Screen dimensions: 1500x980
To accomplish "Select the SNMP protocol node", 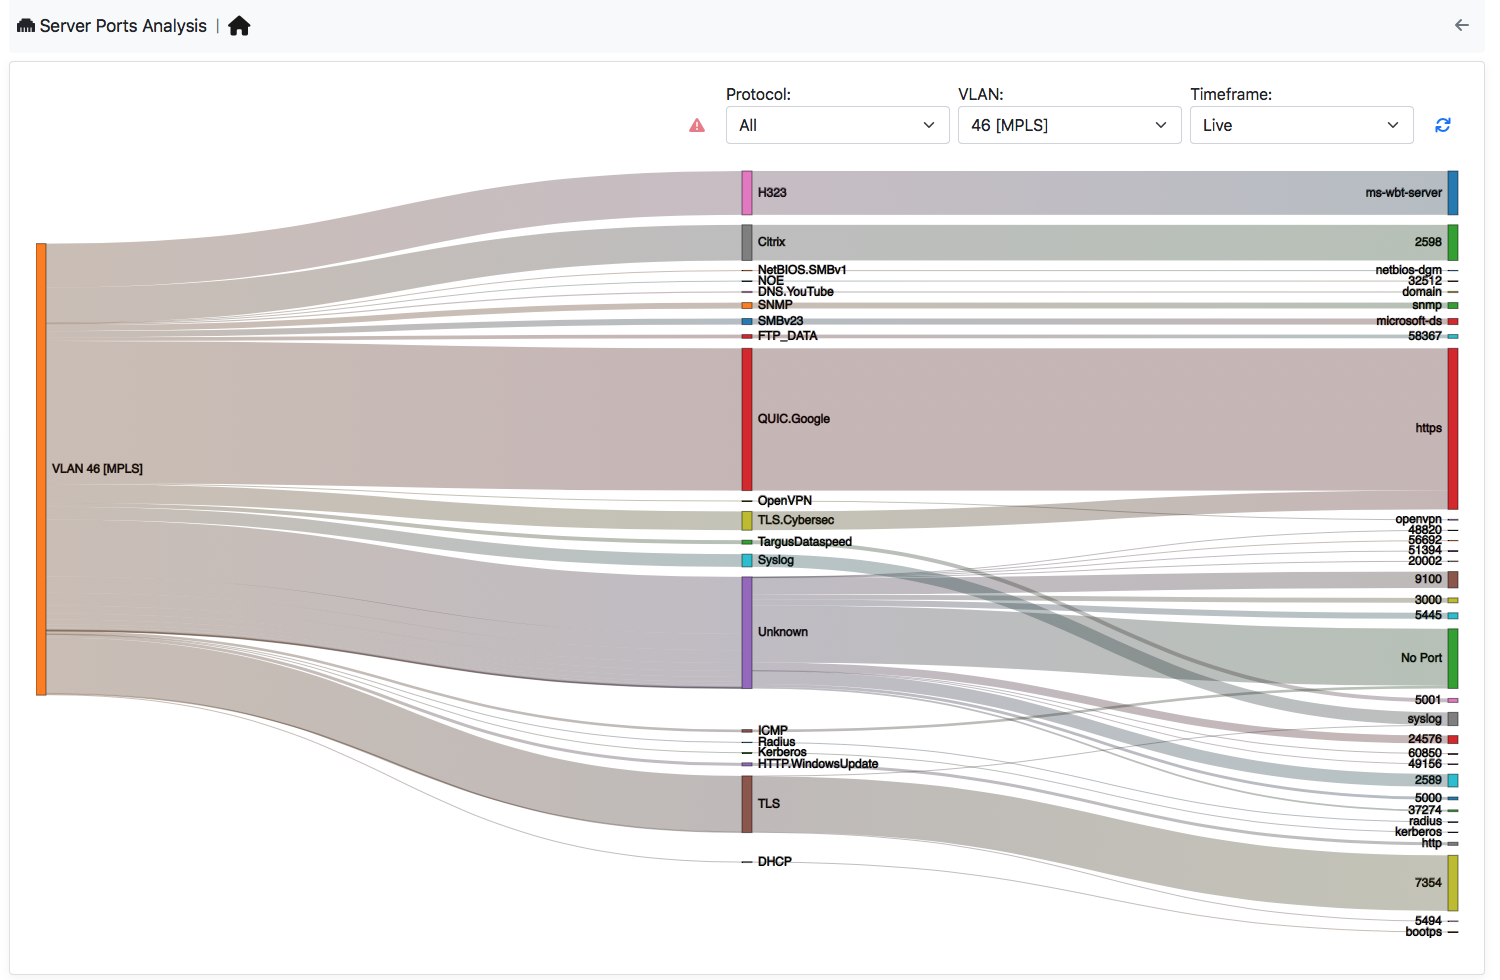I will click(x=745, y=304).
